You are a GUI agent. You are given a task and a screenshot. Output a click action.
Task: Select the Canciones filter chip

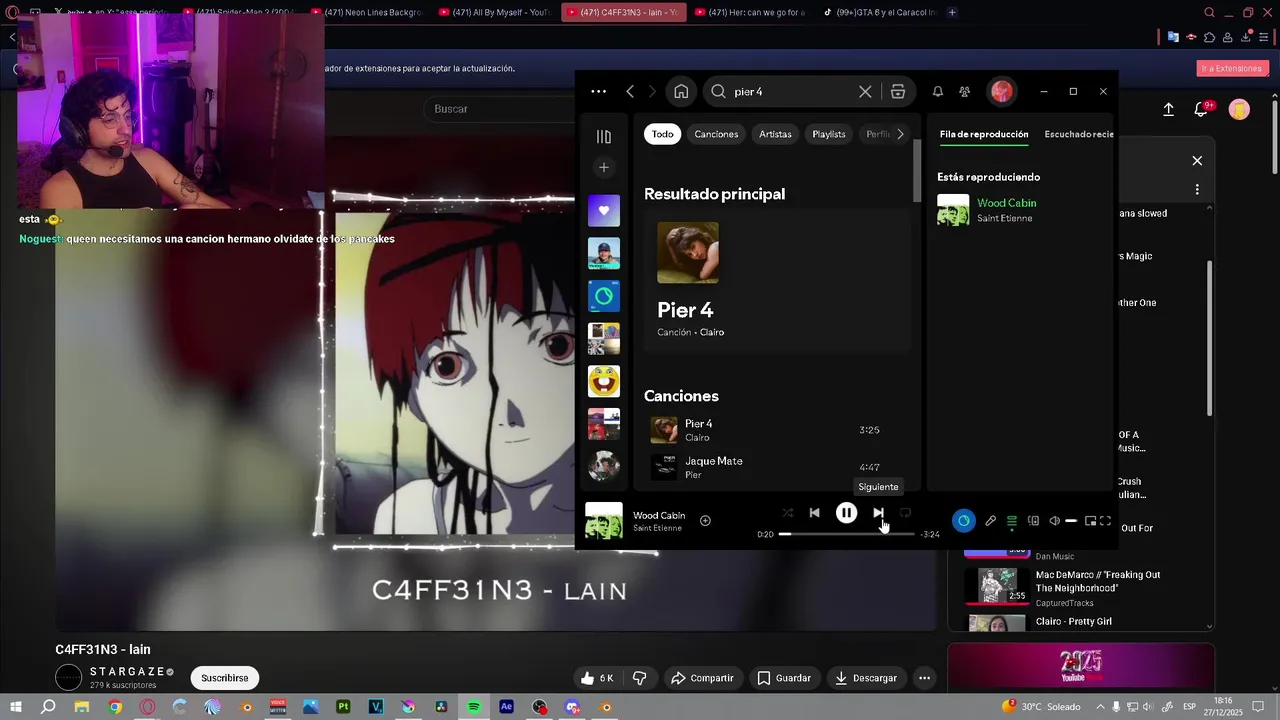(716, 134)
